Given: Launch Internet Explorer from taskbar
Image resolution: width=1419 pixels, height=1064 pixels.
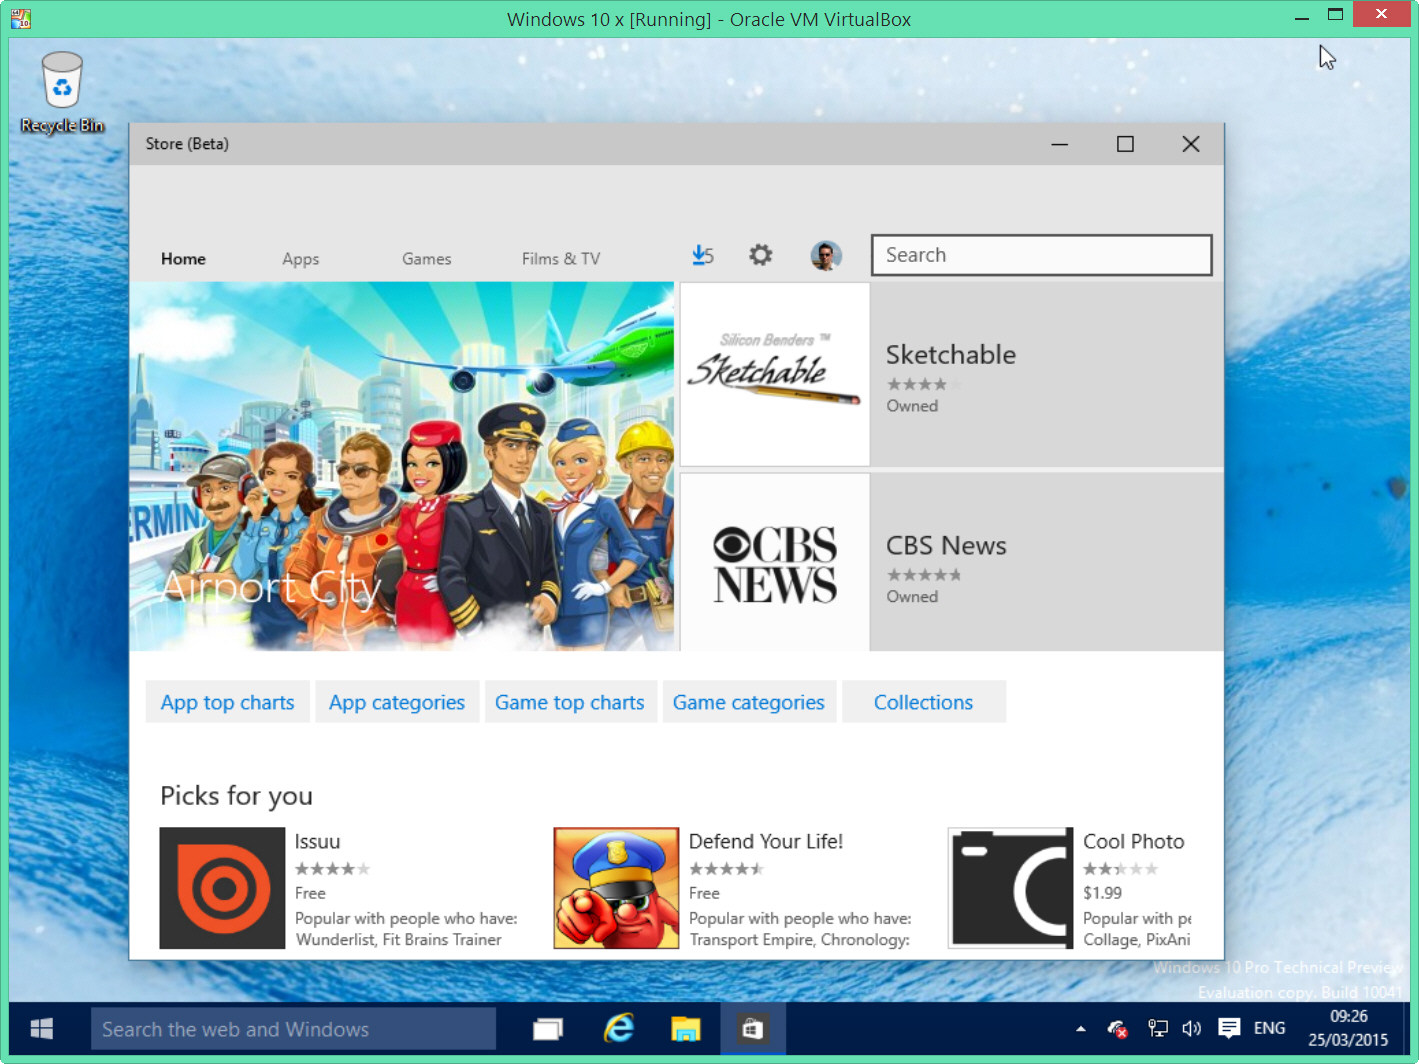Looking at the screenshot, I should pos(619,1029).
